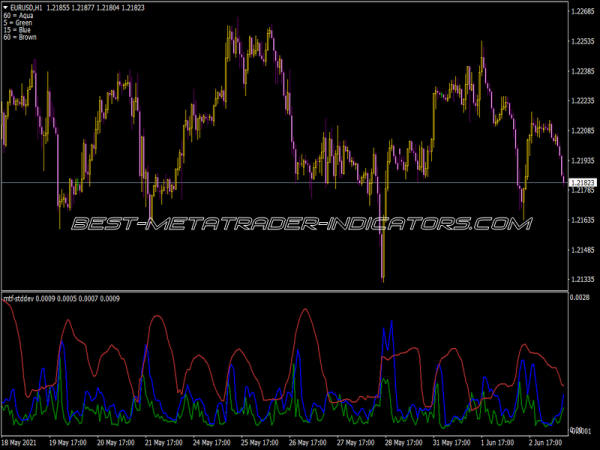This screenshot has width=600, height=450.
Task: Click the 24 May 17:00 time label
Action: pyautogui.click(x=212, y=441)
